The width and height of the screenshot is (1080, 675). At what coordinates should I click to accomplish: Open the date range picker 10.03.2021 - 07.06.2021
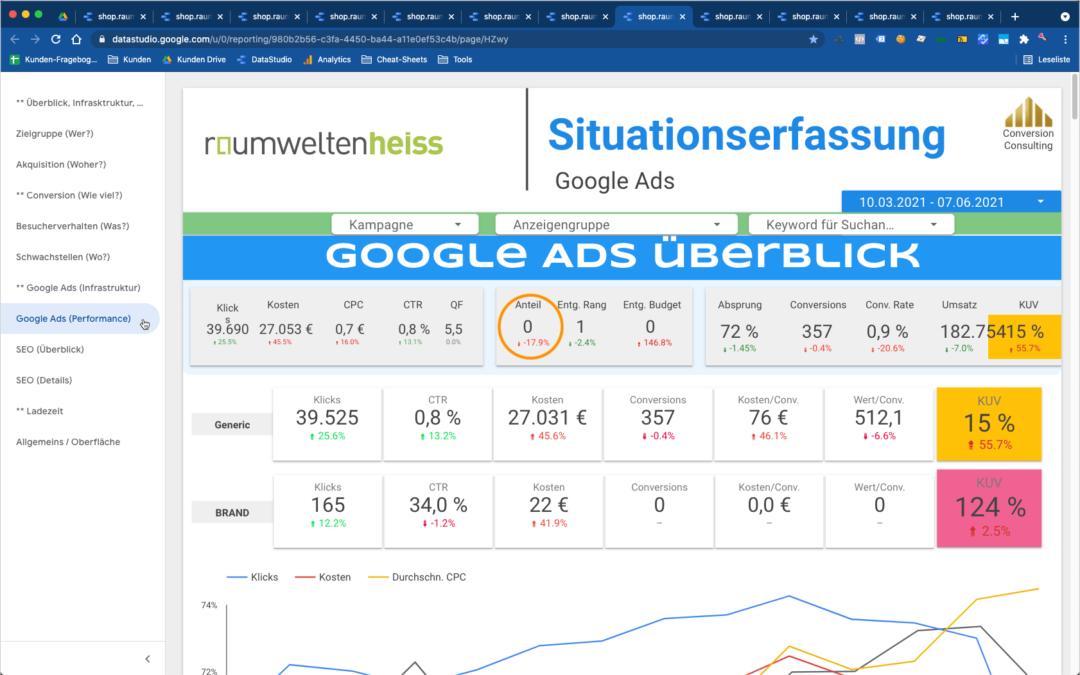tap(950, 201)
